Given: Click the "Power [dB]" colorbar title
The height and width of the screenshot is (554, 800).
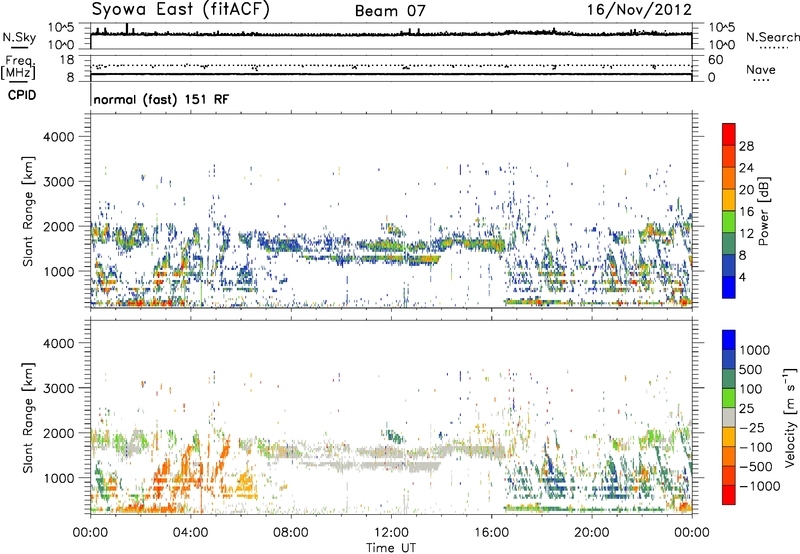Looking at the screenshot, I should 763,211.
